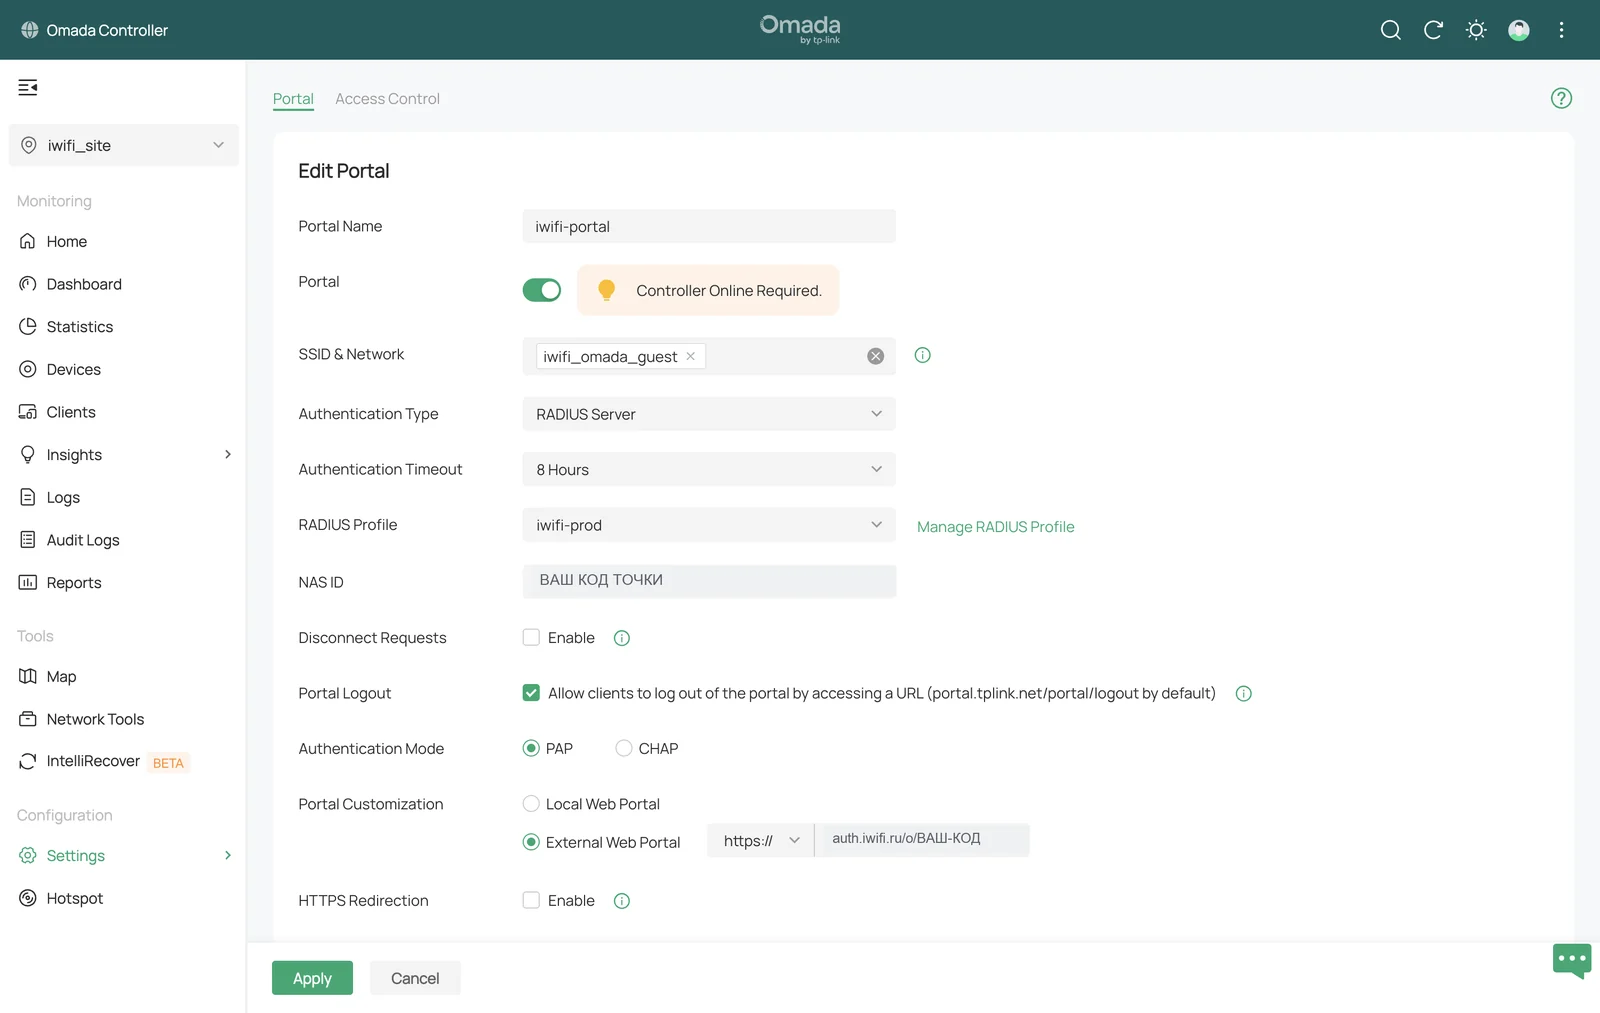1600x1013 pixels.
Task: Click the Insights lightbulb icon
Action: (28, 454)
